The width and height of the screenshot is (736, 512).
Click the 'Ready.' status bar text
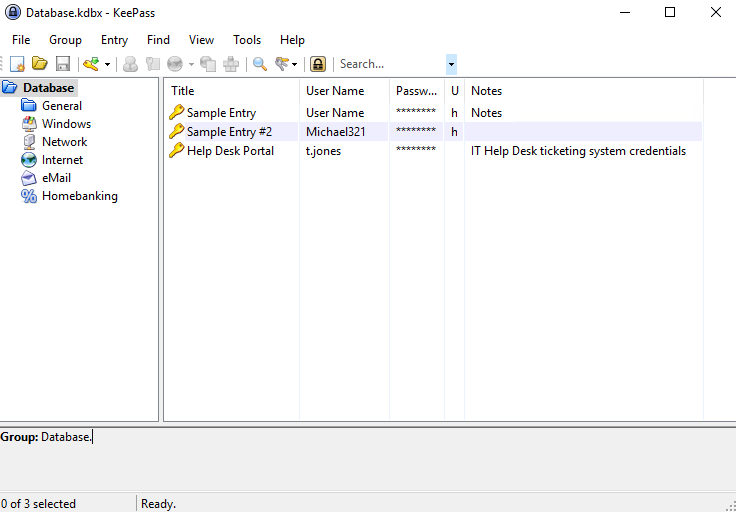tap(159, 504)
